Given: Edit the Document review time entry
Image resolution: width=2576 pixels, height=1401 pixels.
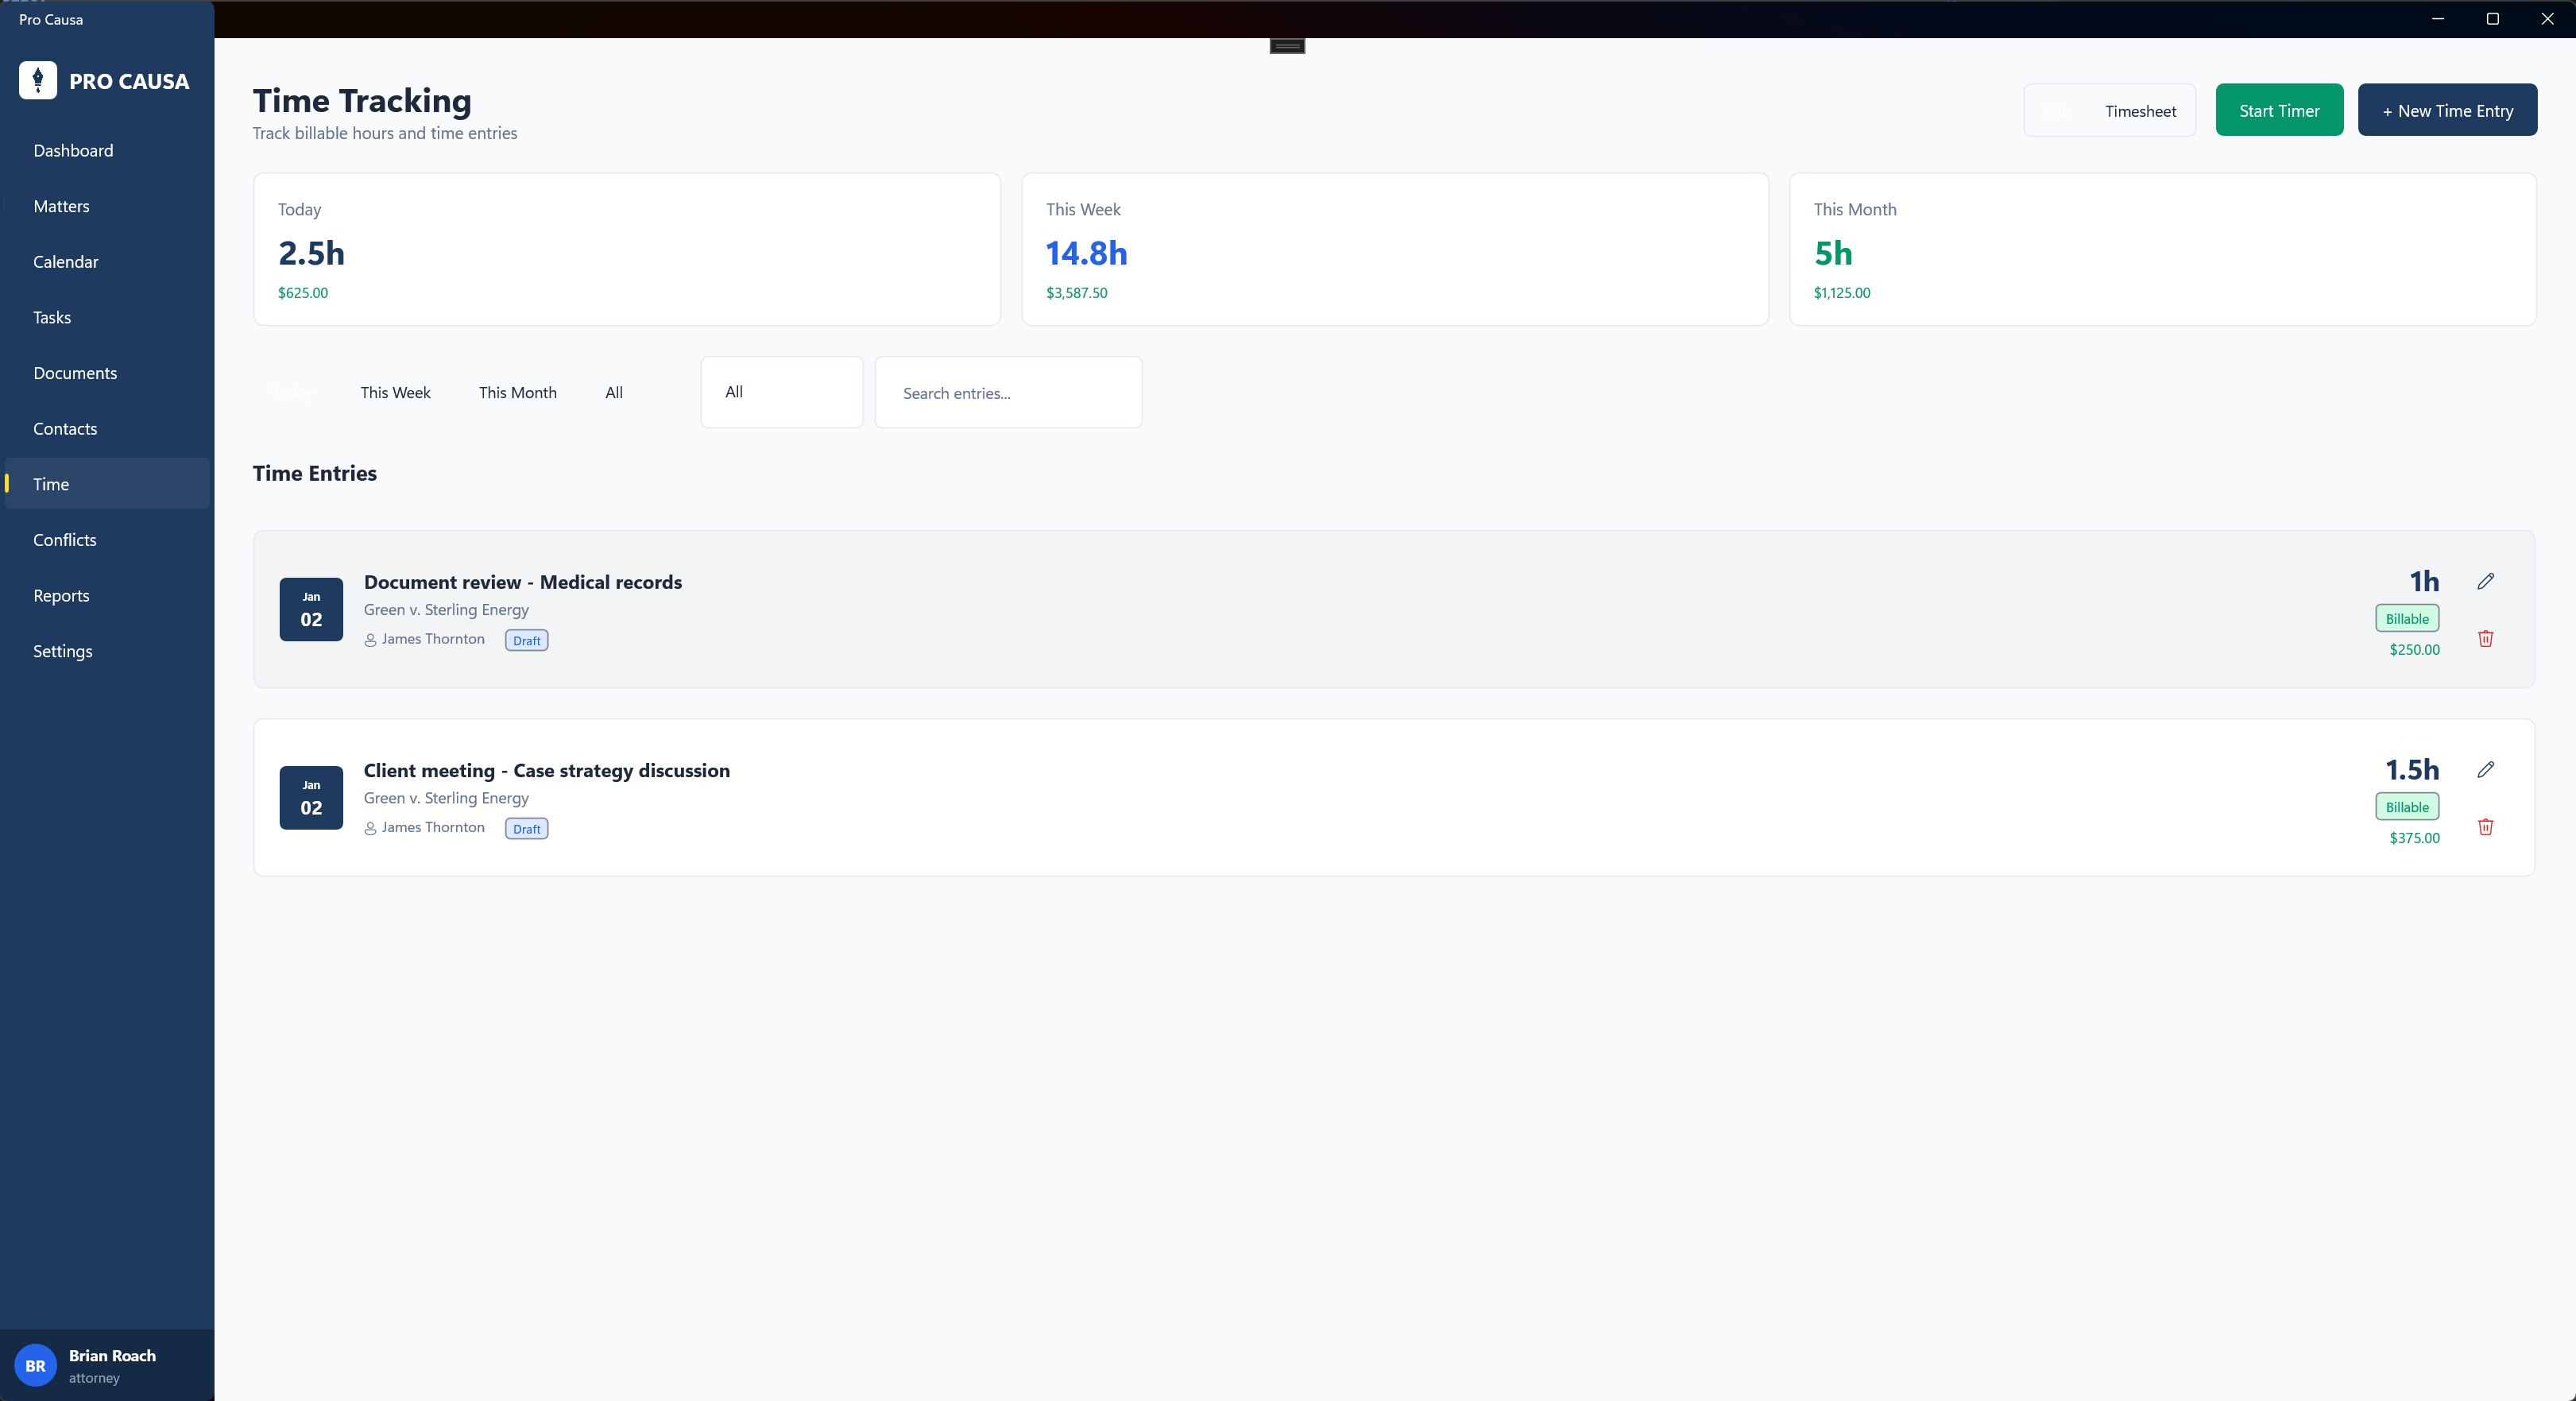Looking at the screenshot, I should point(2485,581).
